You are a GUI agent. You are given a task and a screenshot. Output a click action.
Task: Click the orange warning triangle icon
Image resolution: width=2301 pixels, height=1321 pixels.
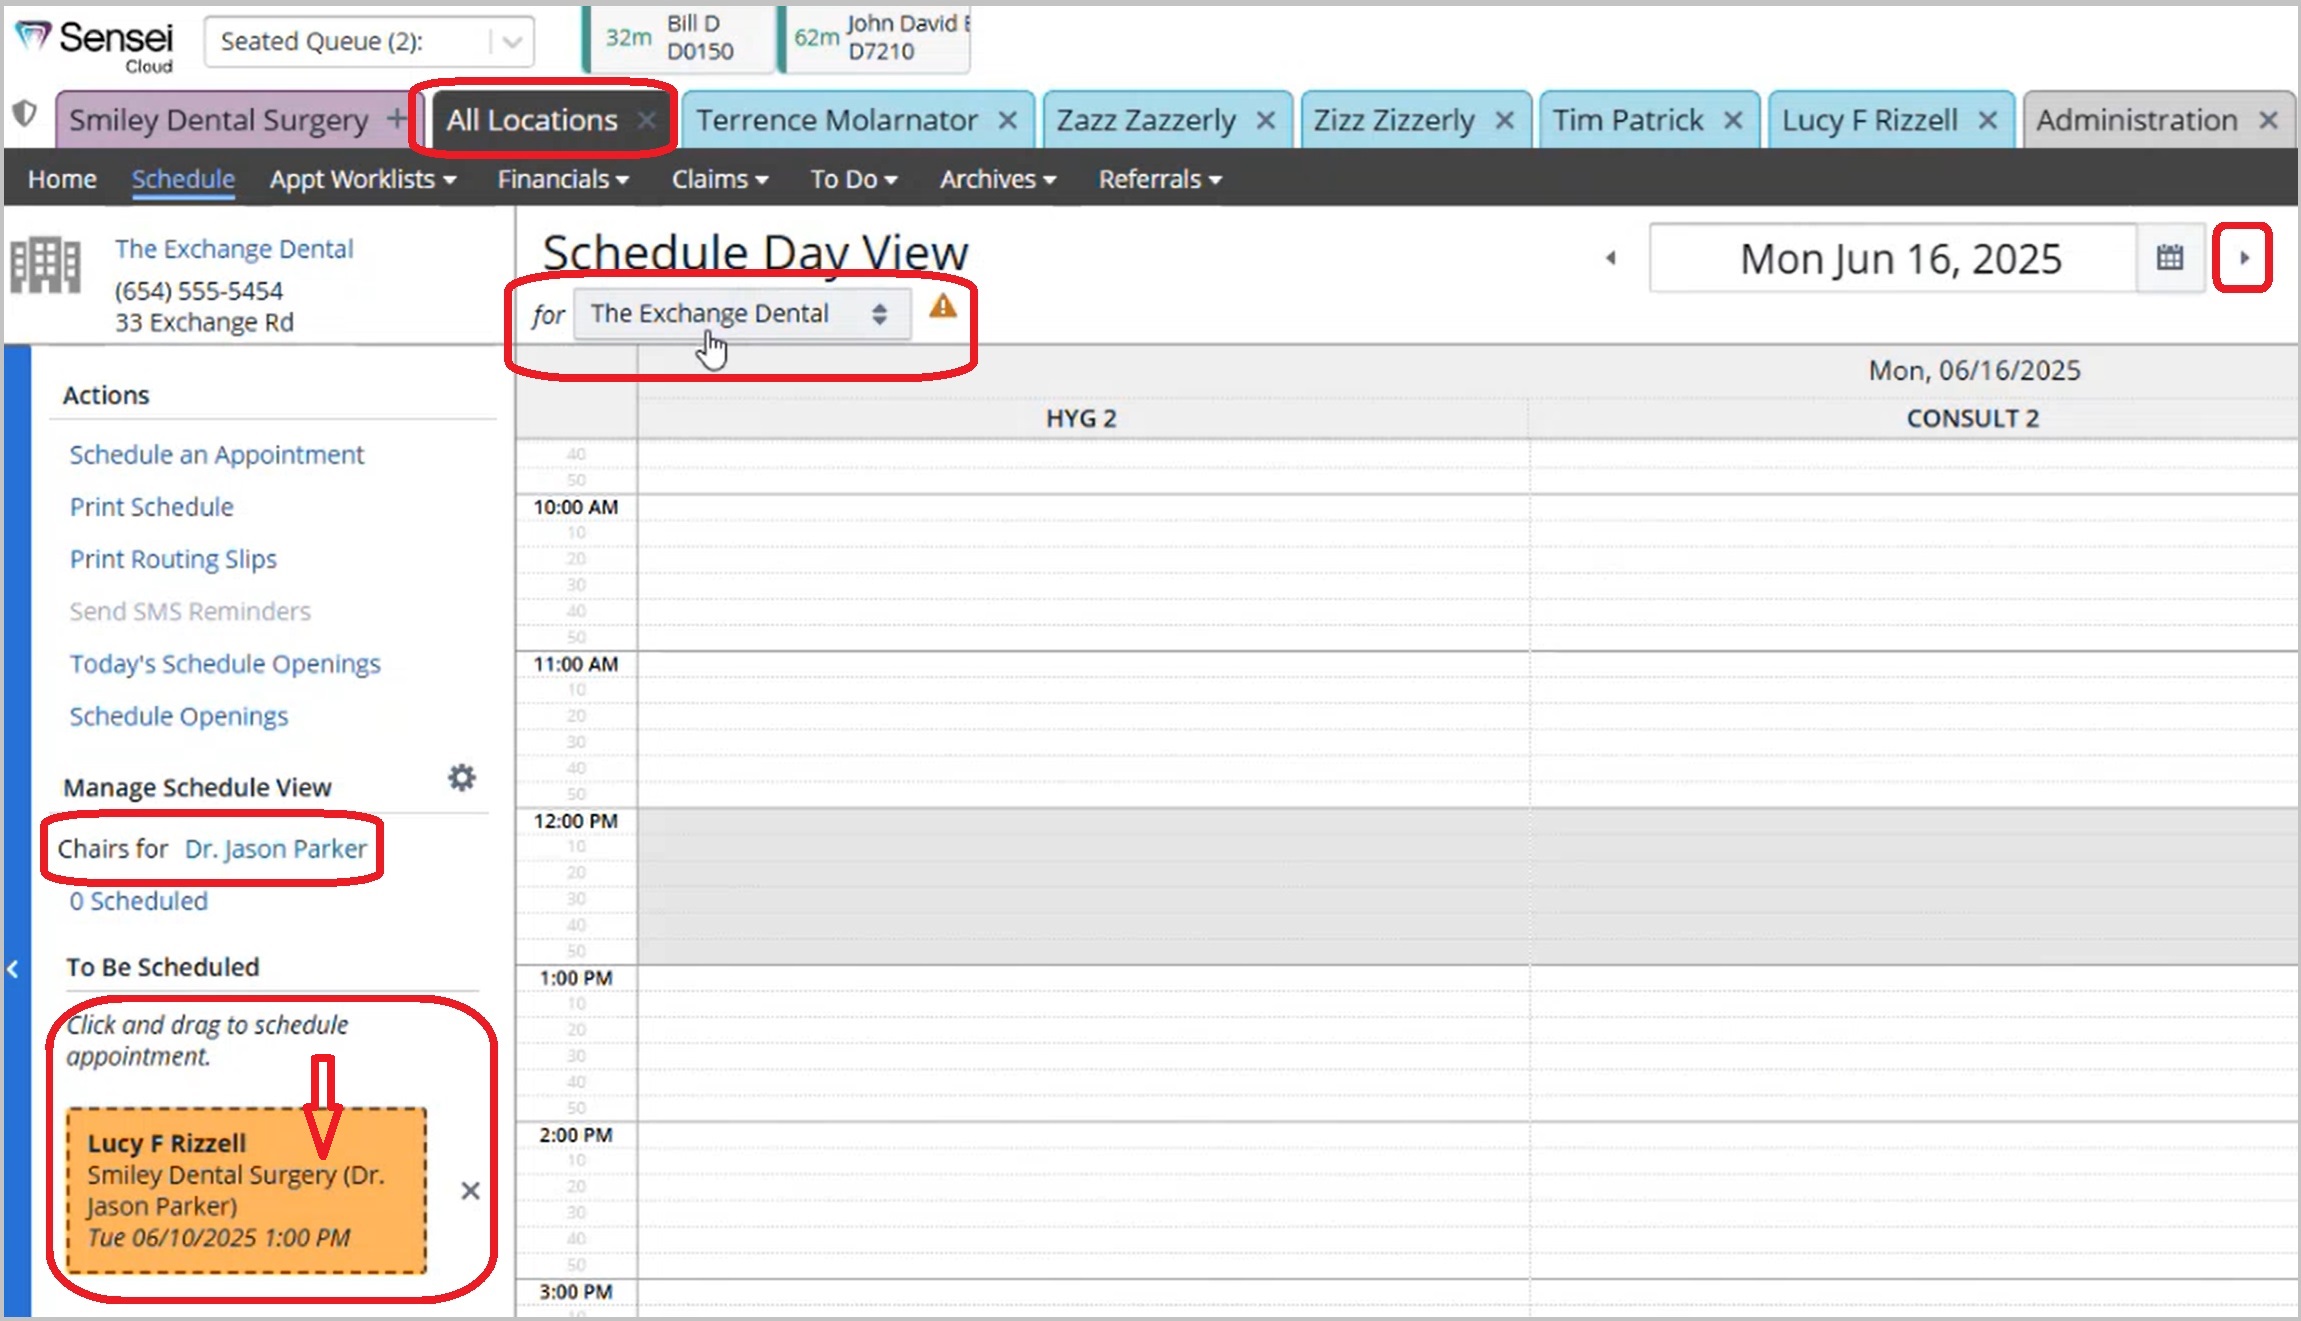pyautogui.click(x=943, y=307)
